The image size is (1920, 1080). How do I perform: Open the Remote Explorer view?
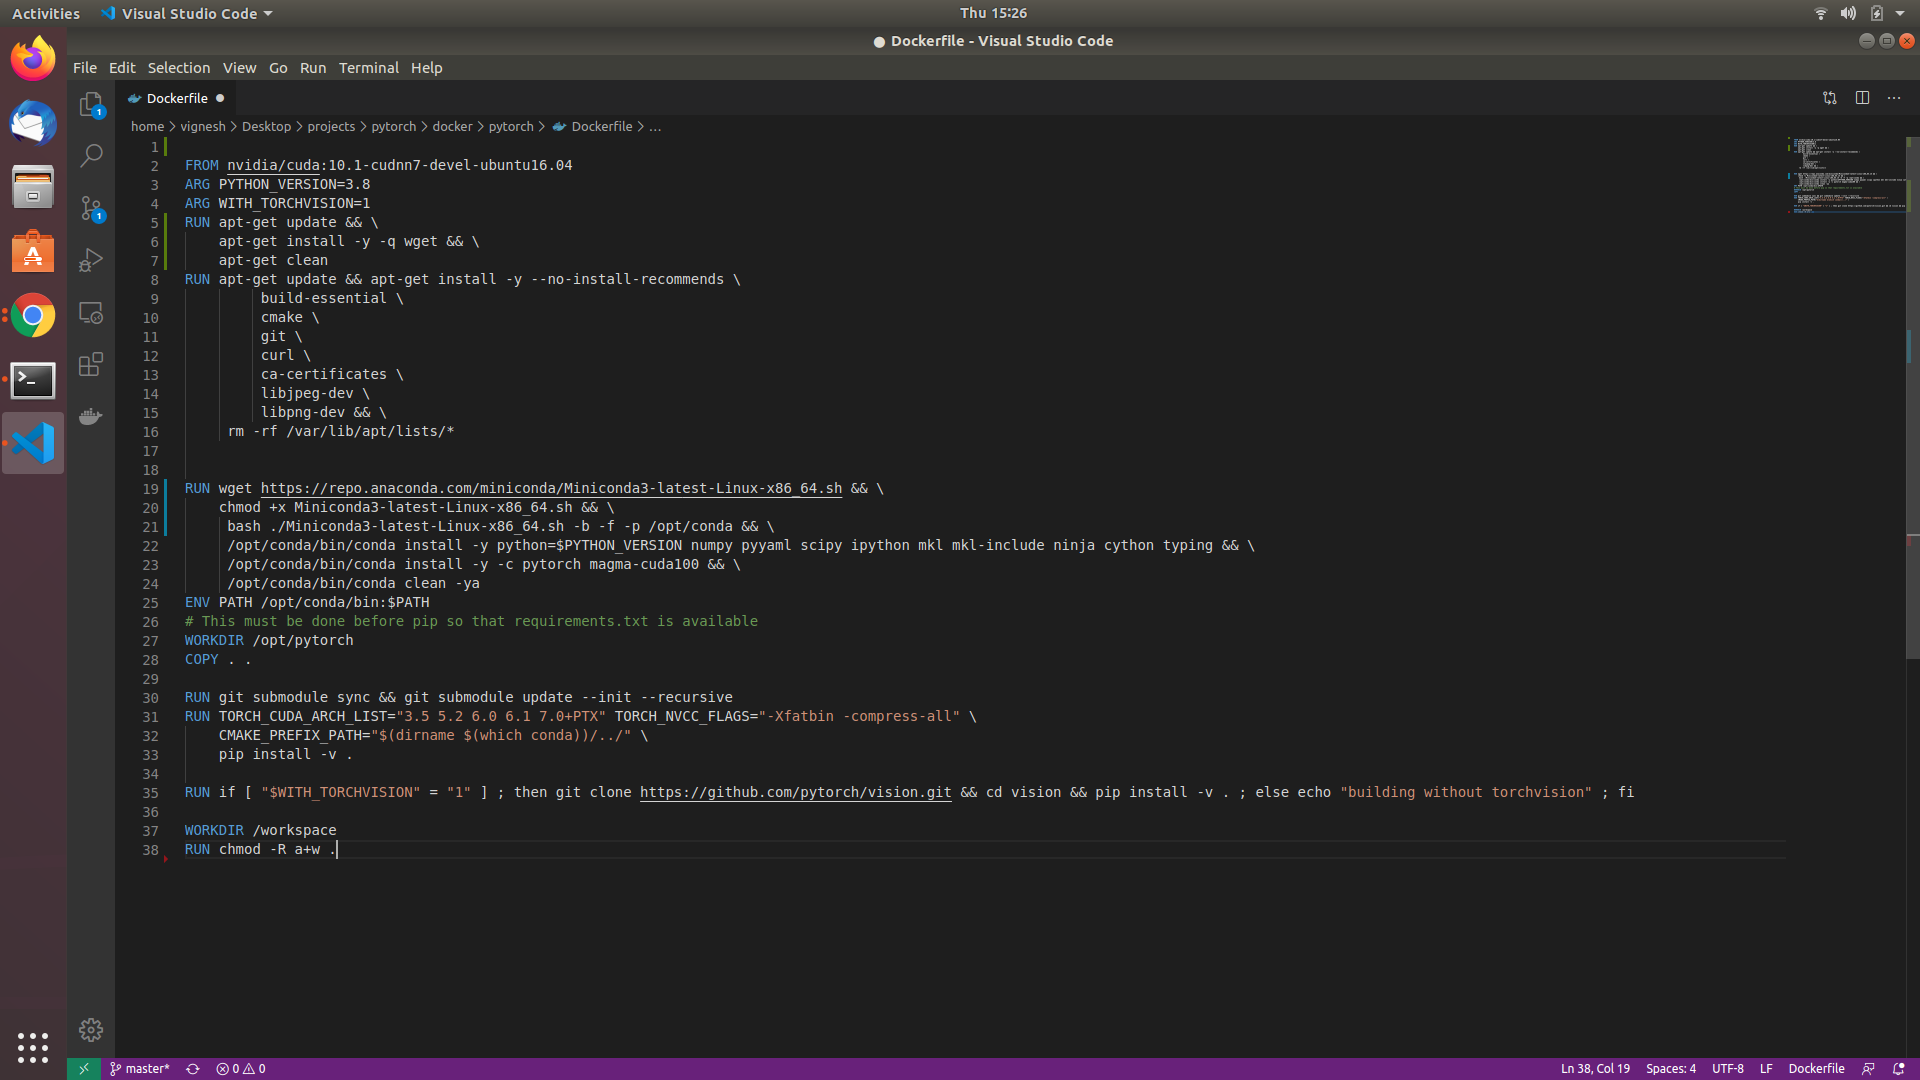coord(91,313)
